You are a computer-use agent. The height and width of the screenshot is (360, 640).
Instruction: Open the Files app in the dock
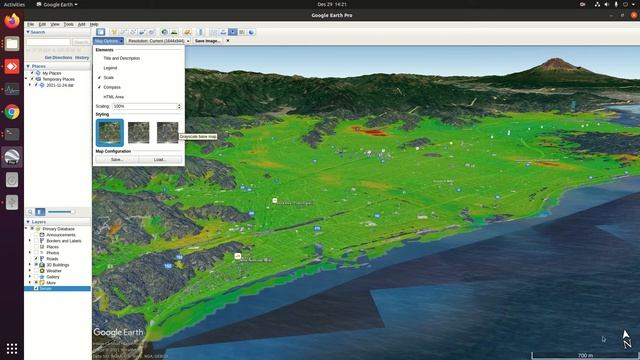point(12,43)
